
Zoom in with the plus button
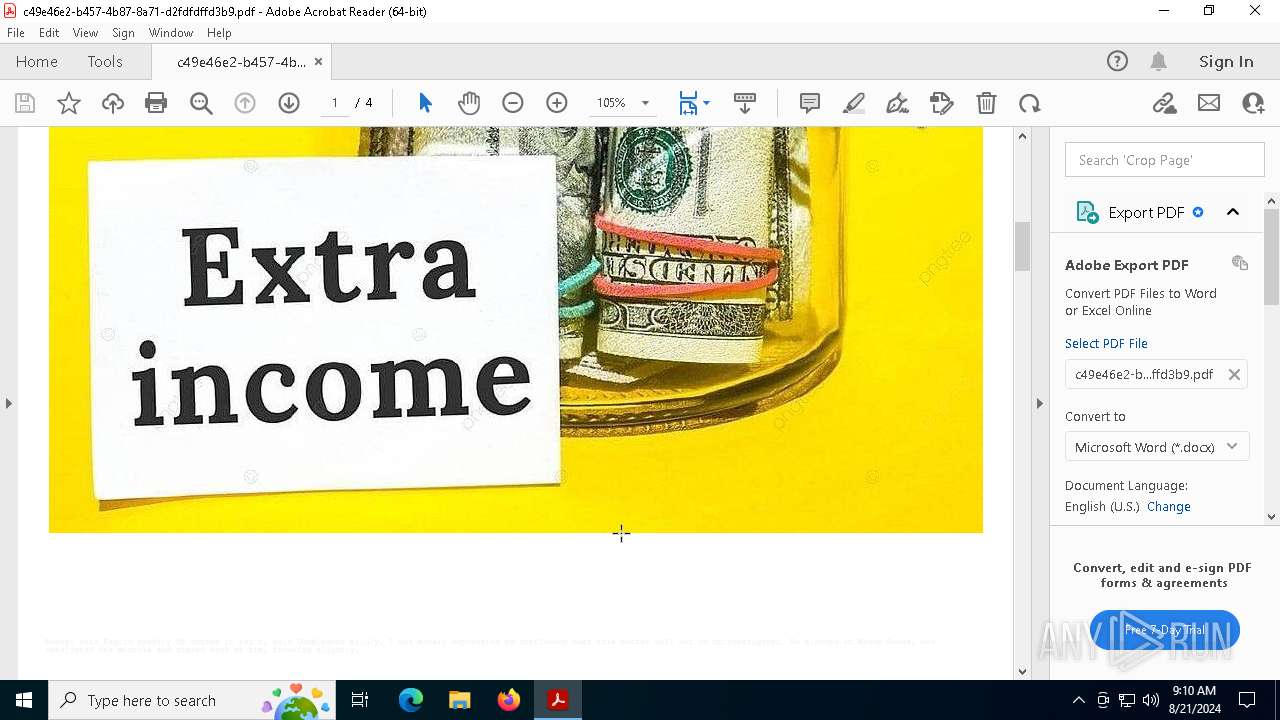557,103
